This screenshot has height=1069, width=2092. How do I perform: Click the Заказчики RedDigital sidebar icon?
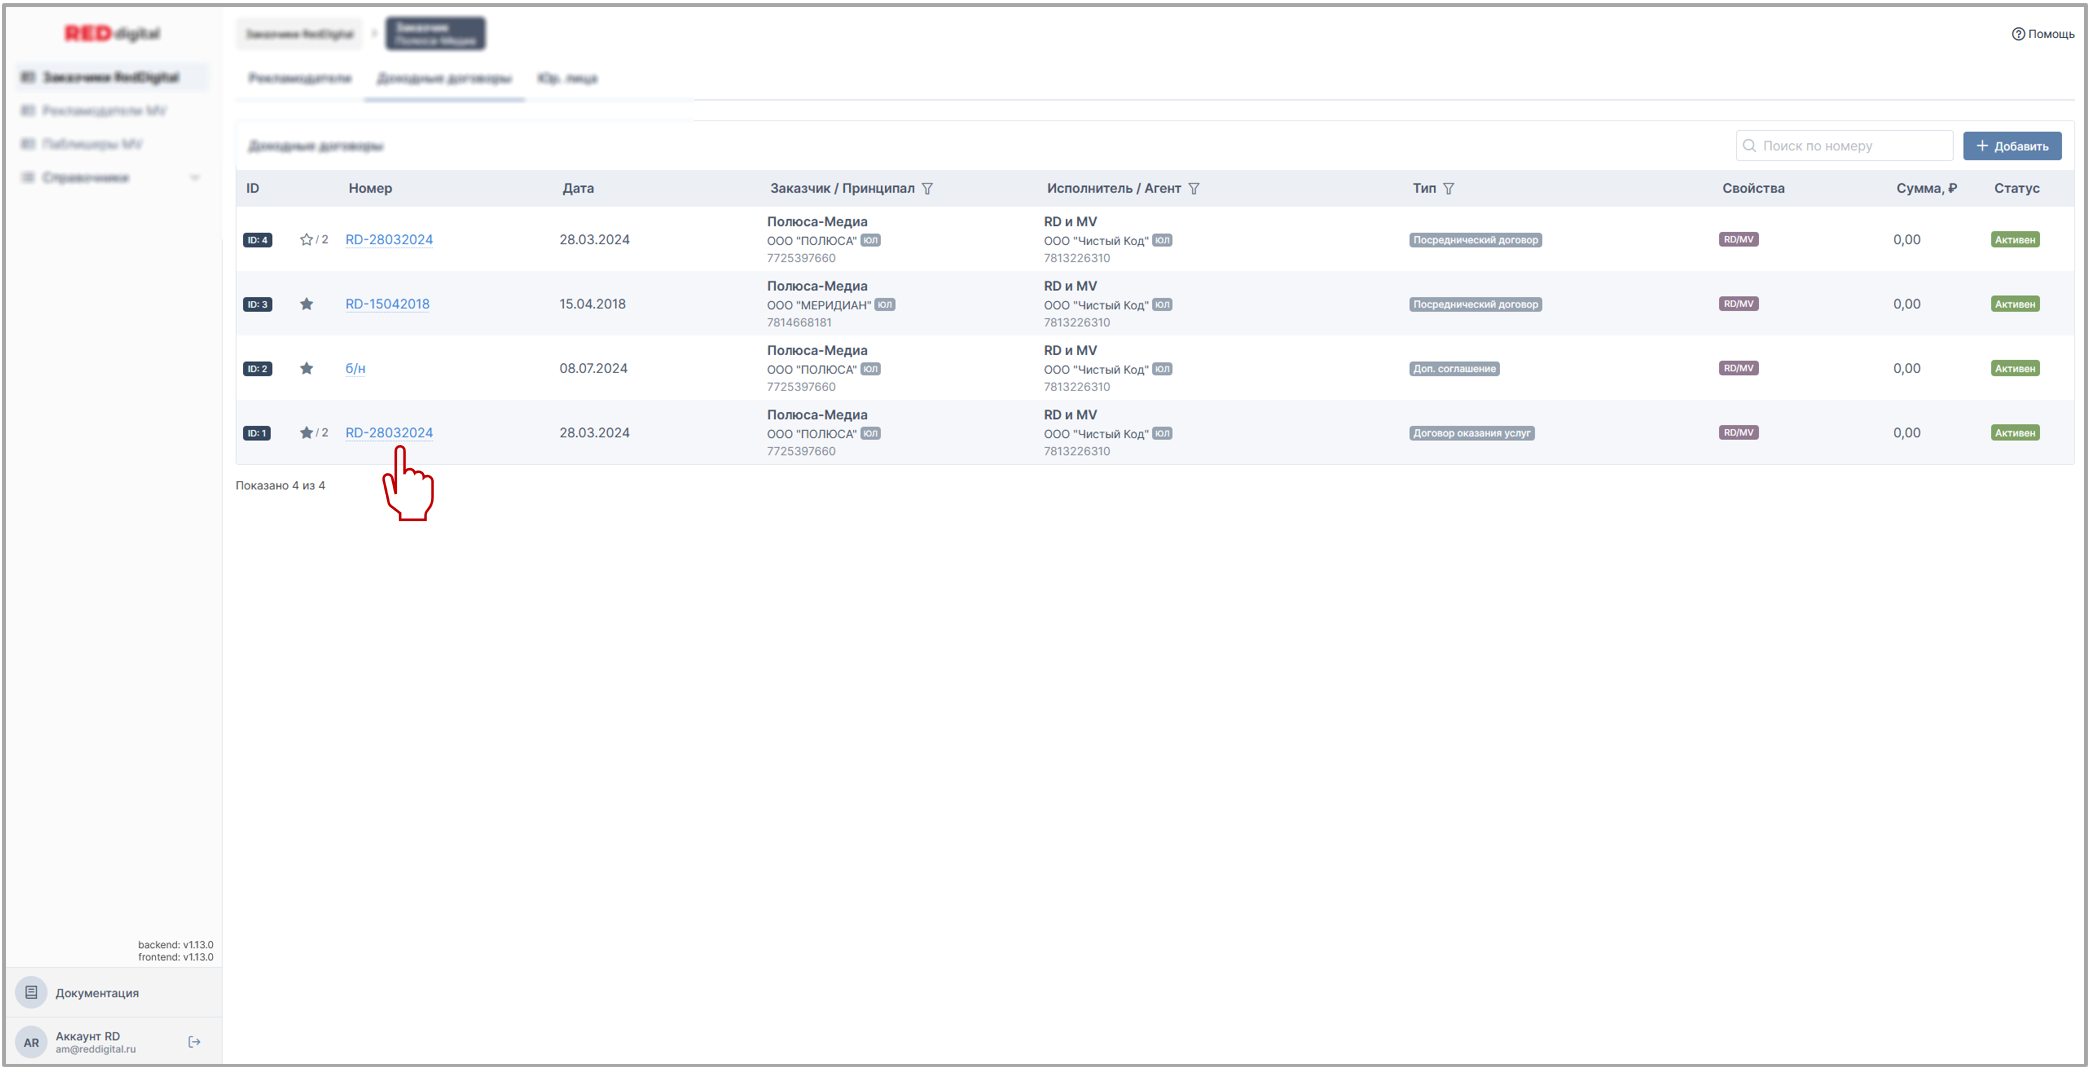[x=28, y=78]
